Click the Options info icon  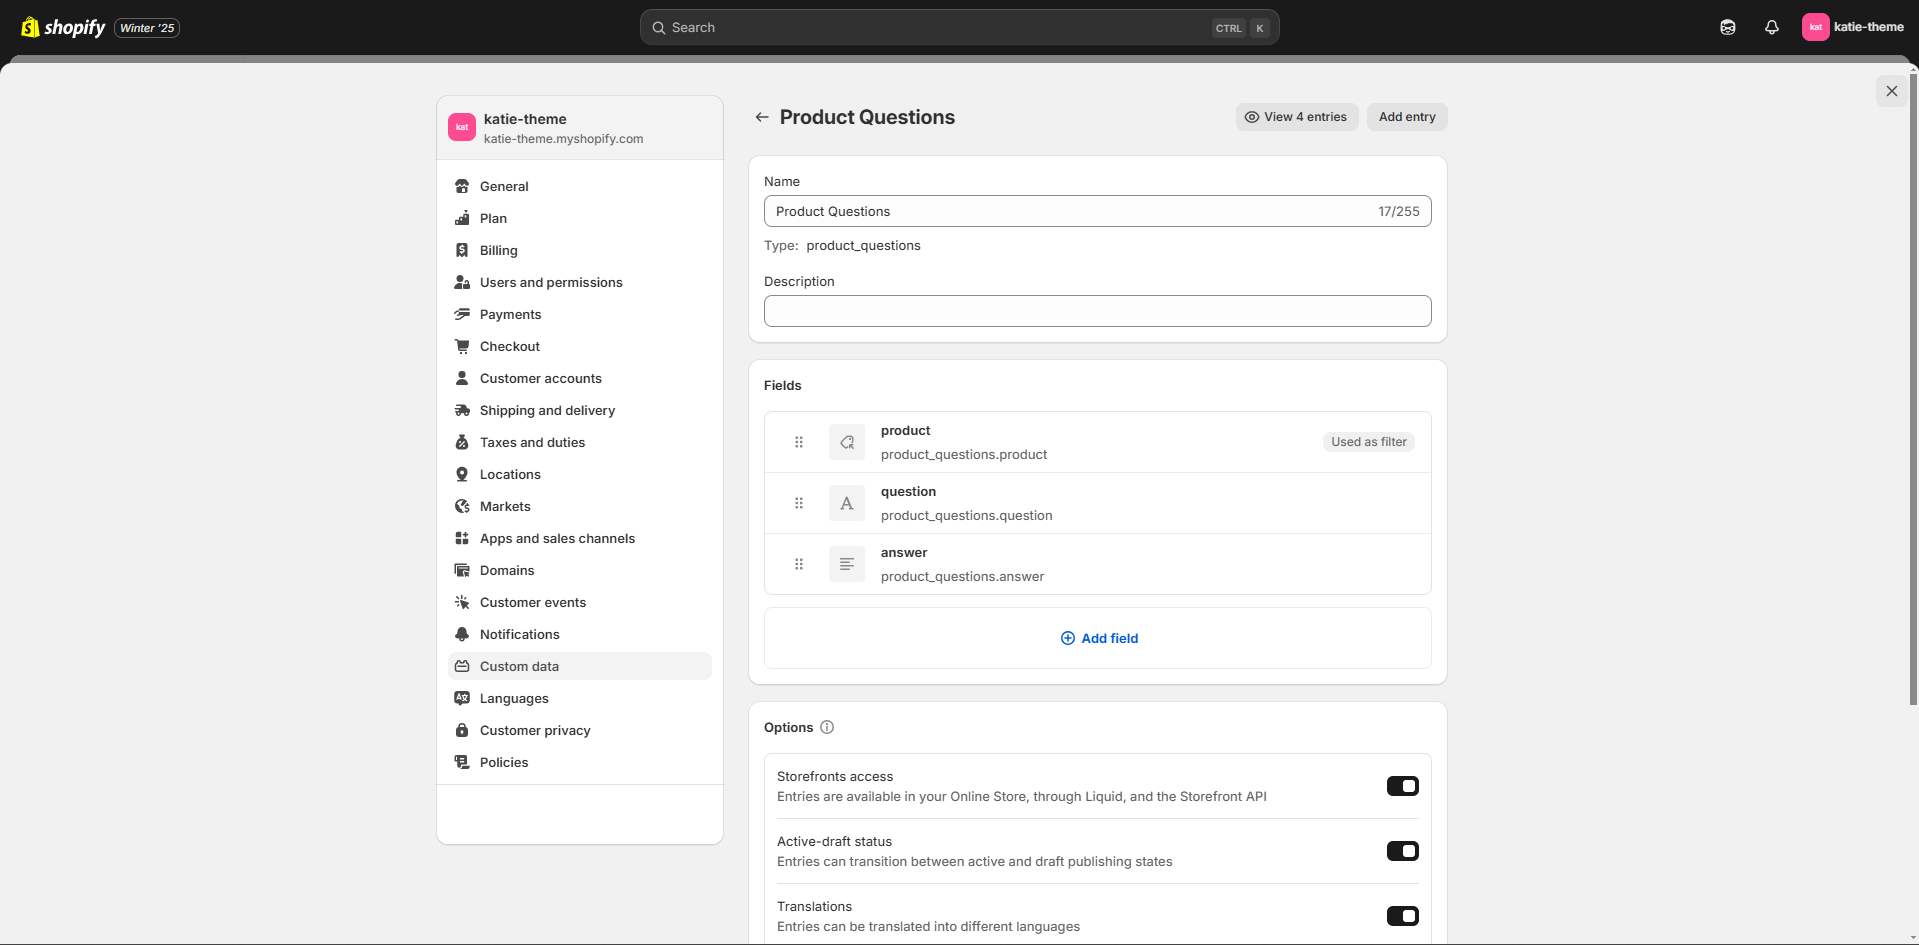(827, 727)
